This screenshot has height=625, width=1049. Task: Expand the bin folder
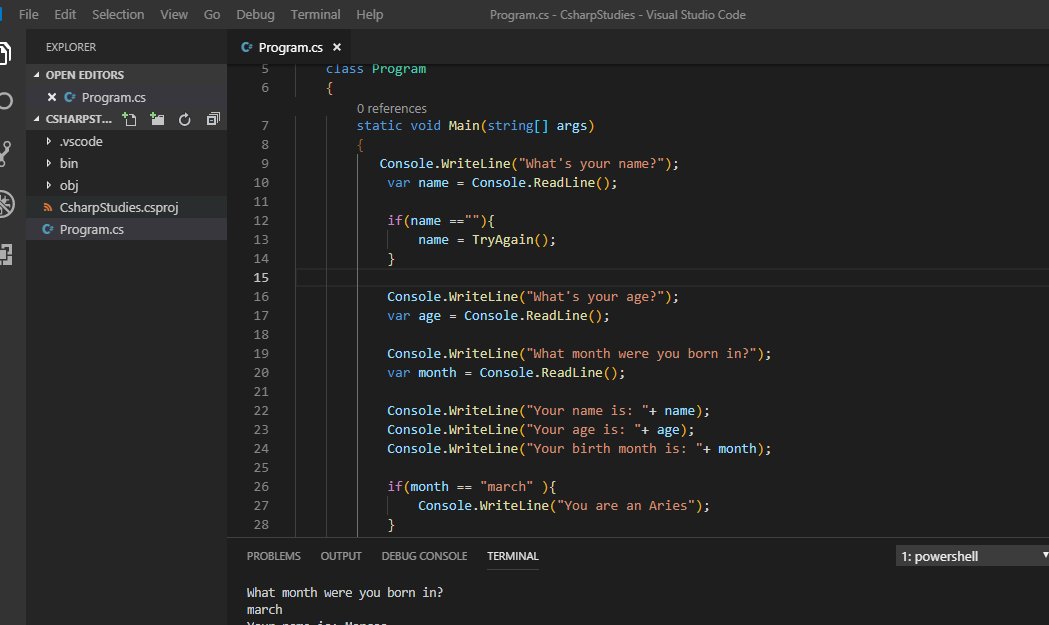tap(68, 163)
